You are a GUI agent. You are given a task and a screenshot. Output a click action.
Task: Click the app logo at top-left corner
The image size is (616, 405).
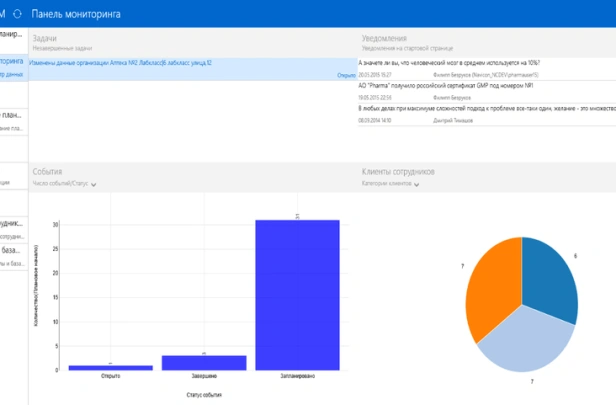[3, 11]
